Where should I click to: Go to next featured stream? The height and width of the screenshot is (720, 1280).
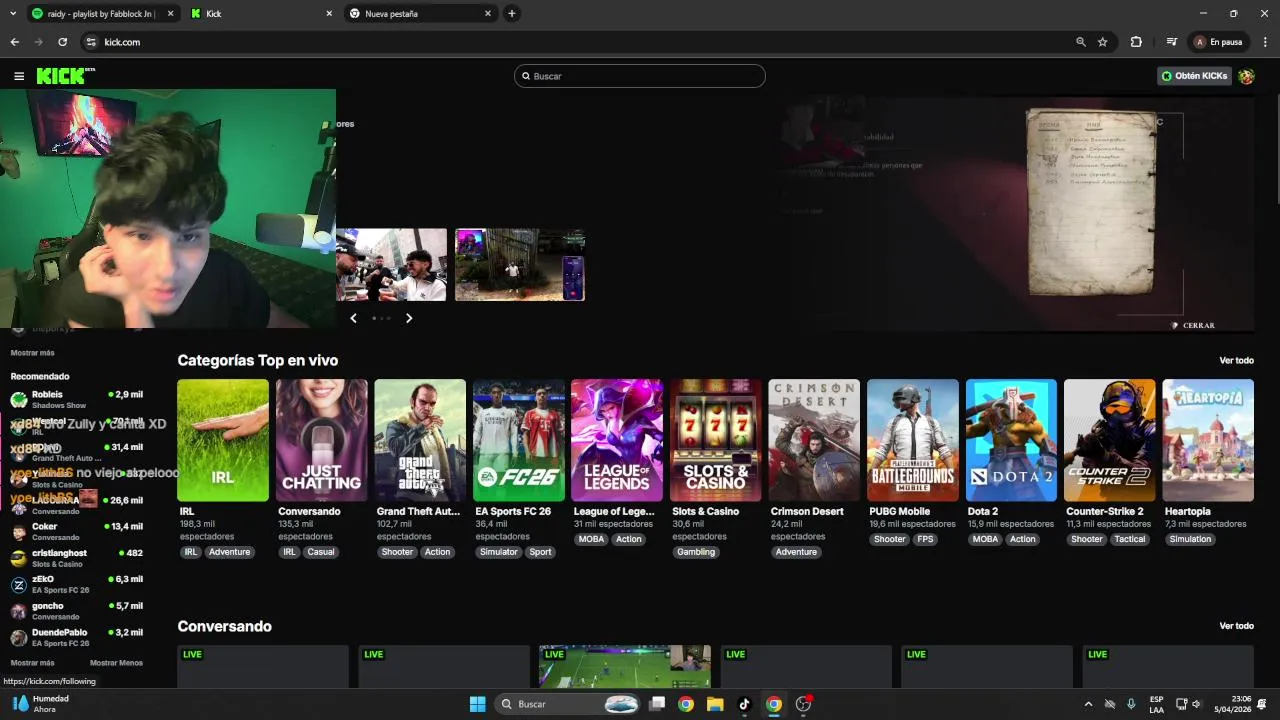pyautogui.click(x=409, y=318)
